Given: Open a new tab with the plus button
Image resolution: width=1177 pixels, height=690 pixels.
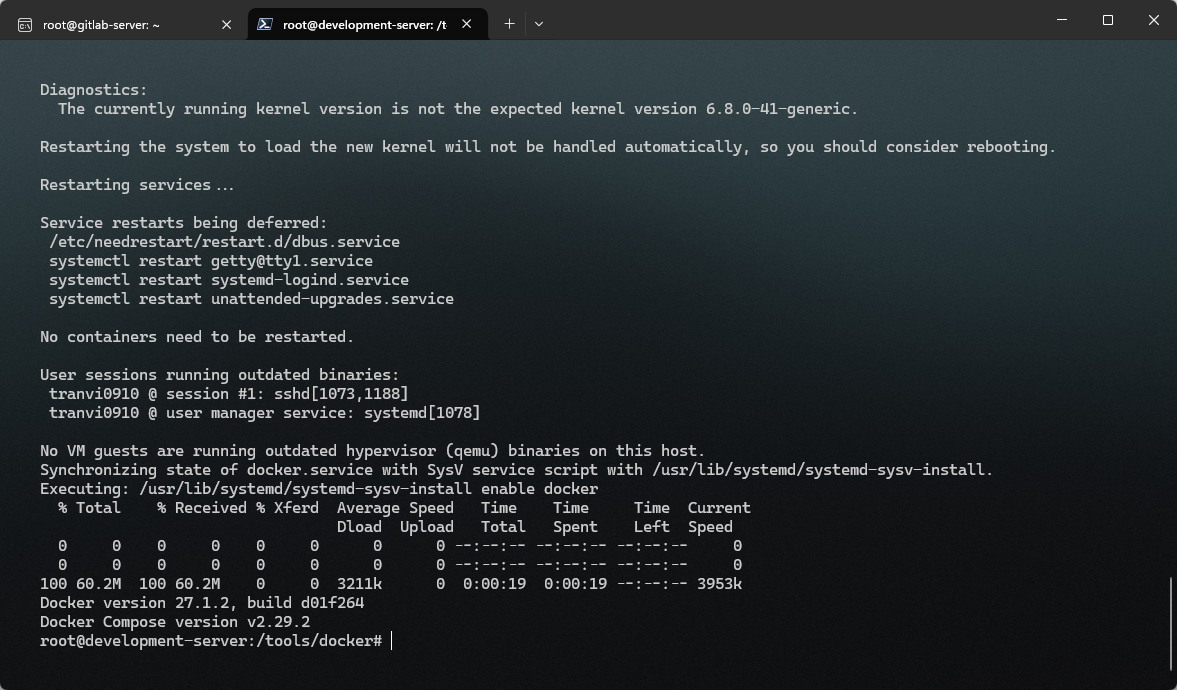Looking at the screenshot, I should pos(509,24).
